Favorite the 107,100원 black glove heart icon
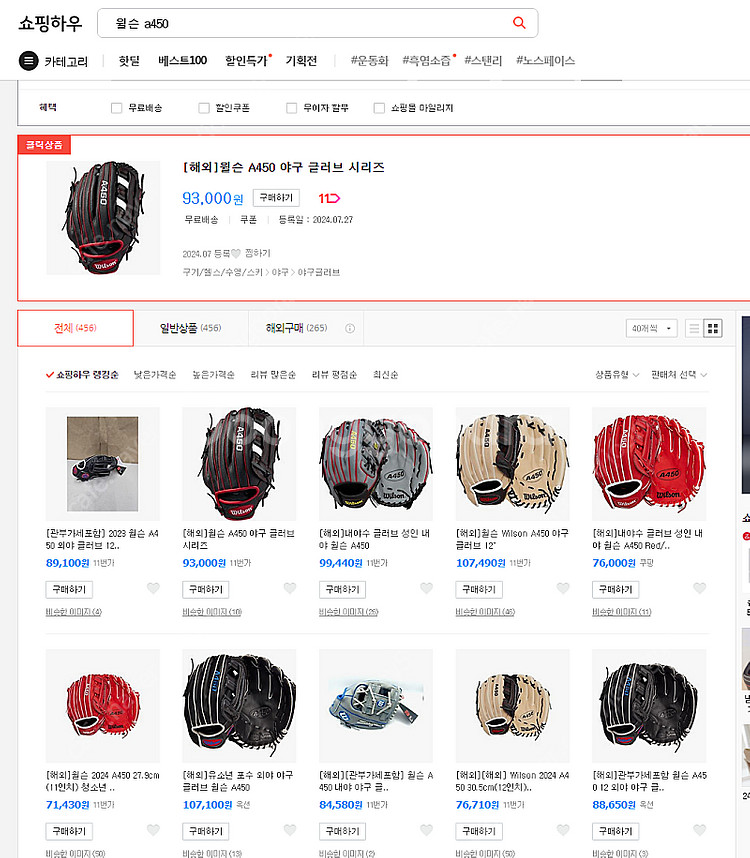This screenshot has width=750, height=858. coord(290,830)
